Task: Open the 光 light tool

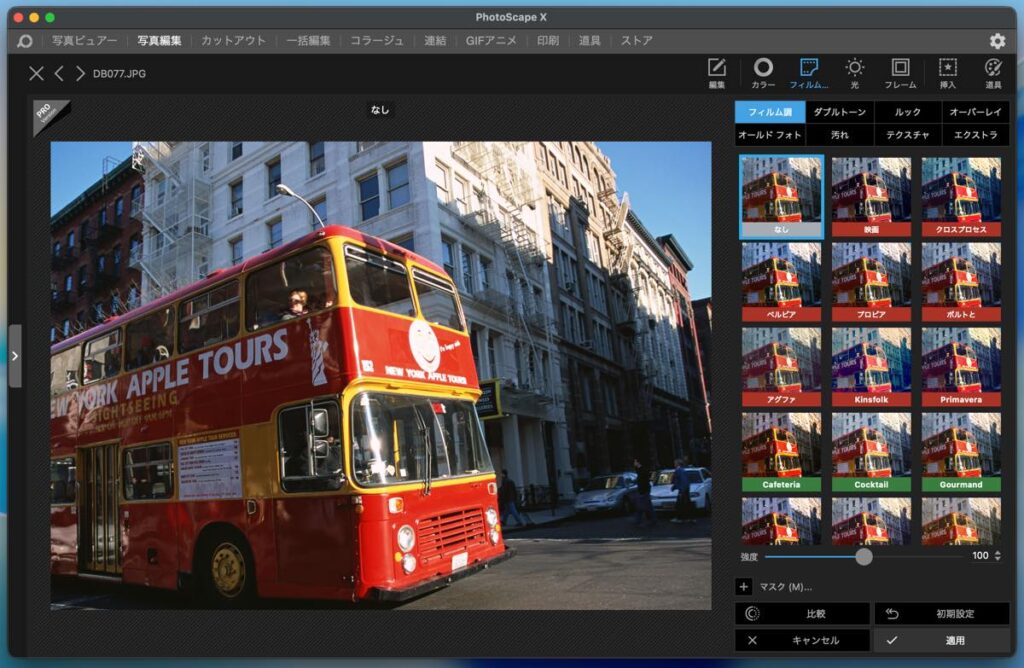Action: tap(854, 73)
